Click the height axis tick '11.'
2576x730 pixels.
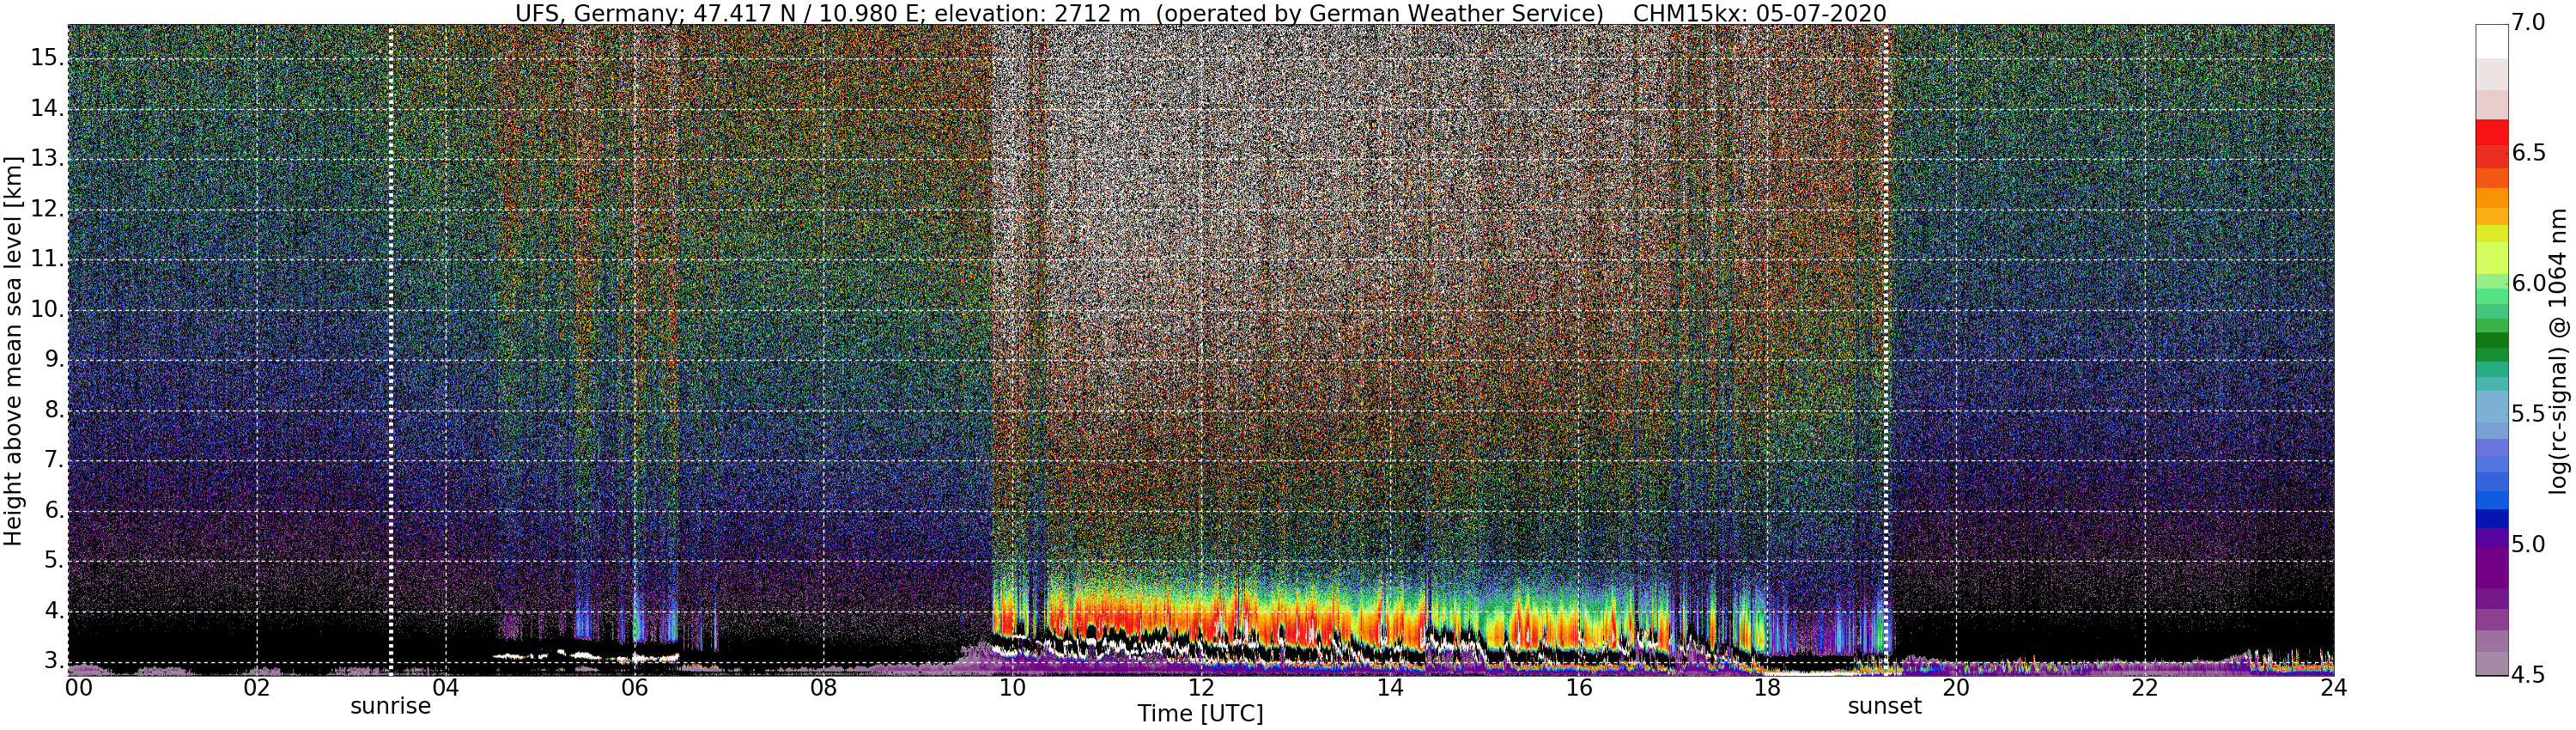point(47,259)
